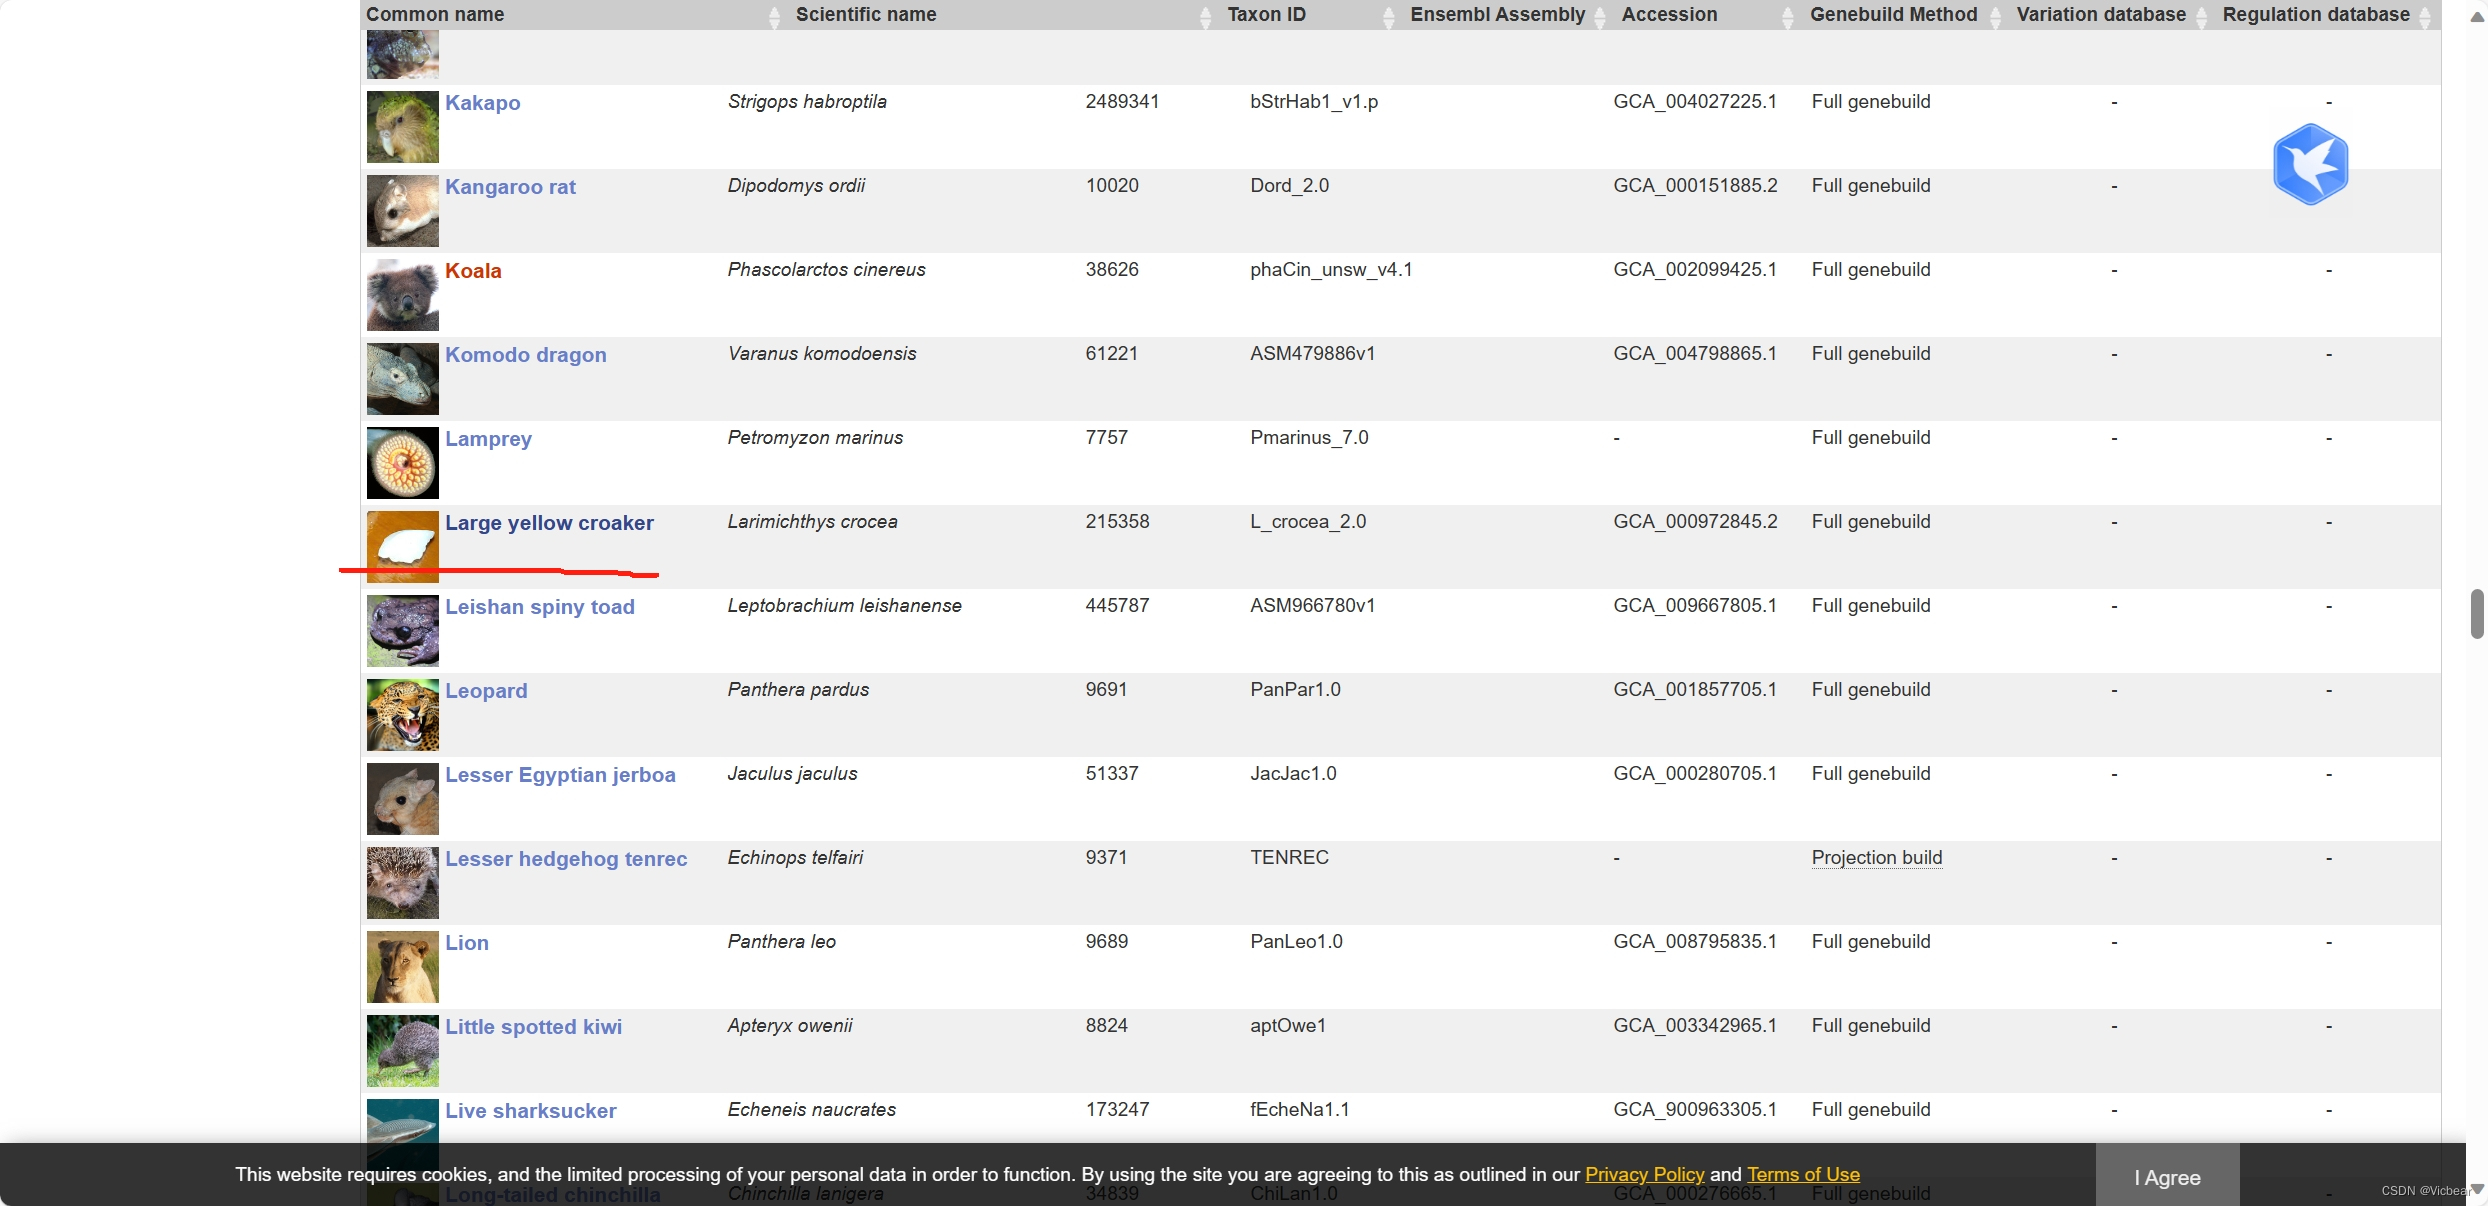
Task: Sort by Taxon ID column header
Action: tap(1266, 14)
